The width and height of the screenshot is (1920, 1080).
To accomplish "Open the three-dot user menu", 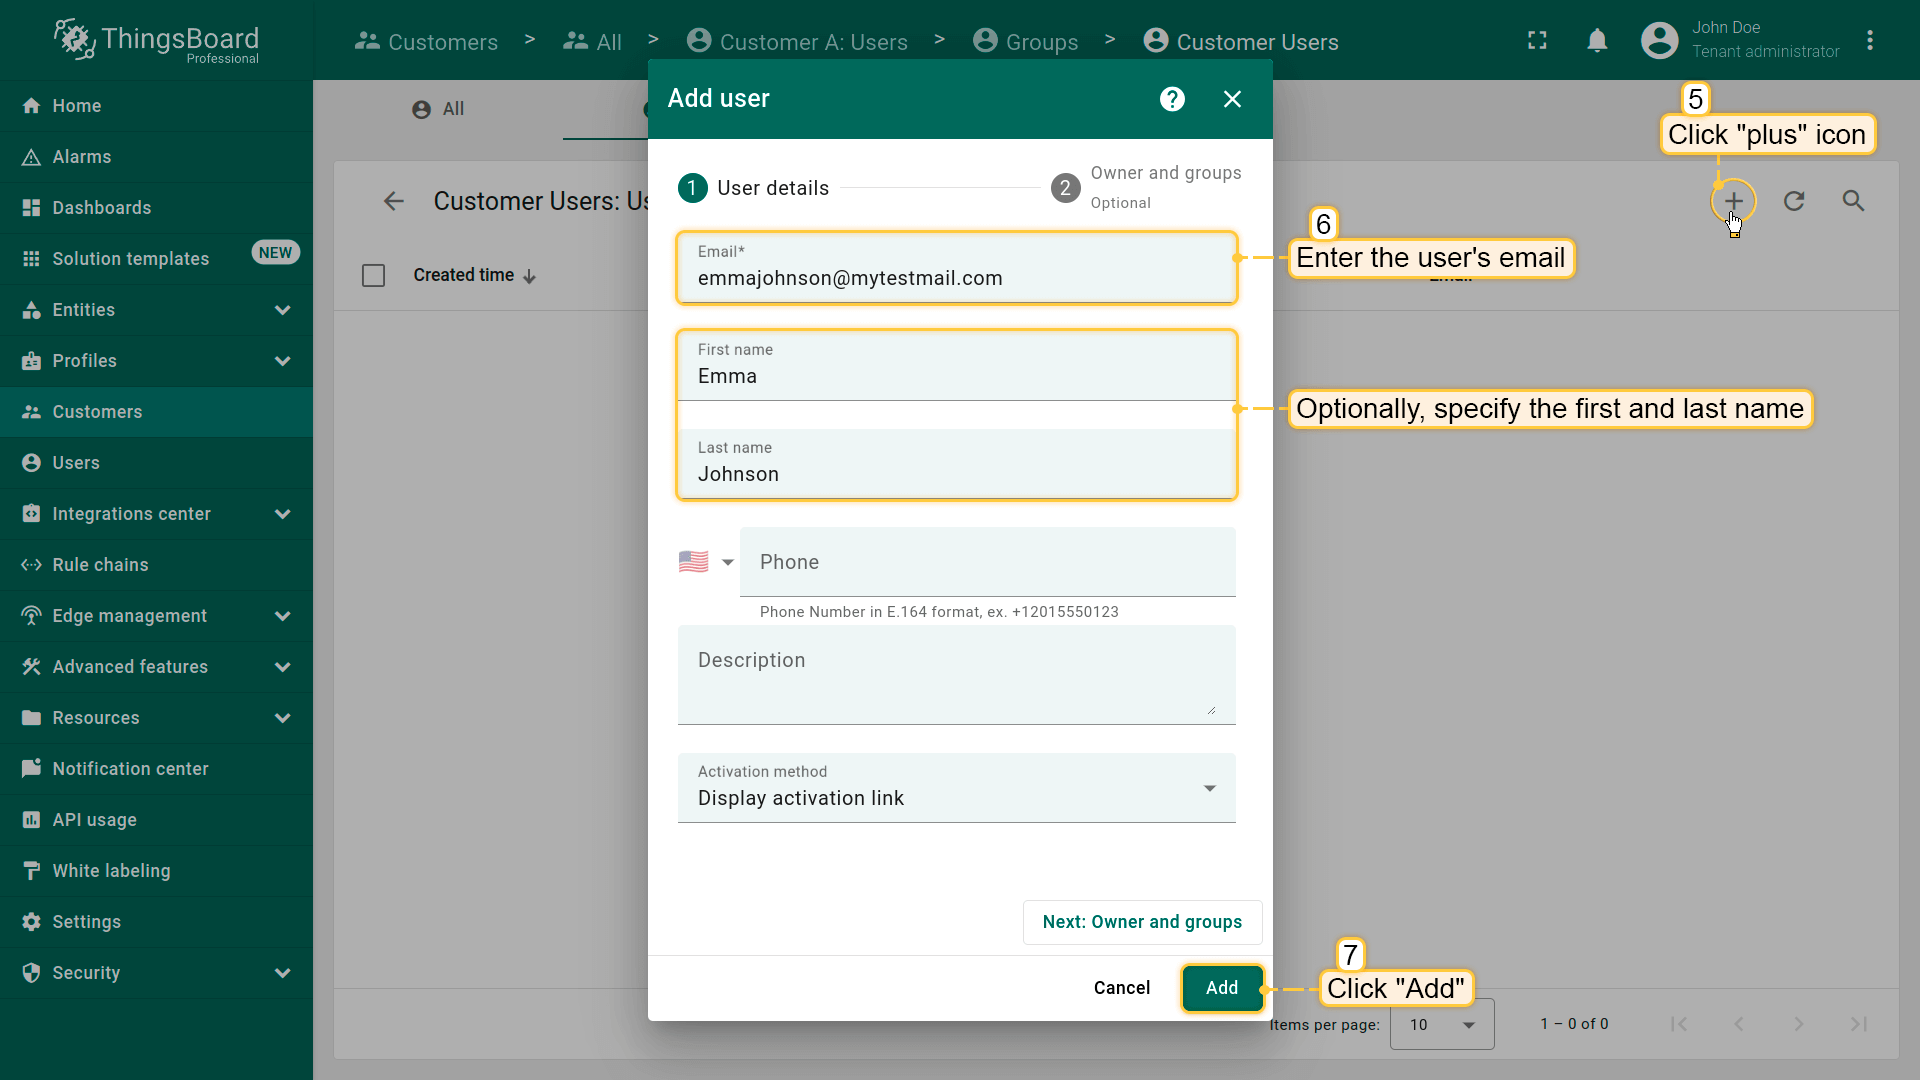I will click(x=1870, y=41).
